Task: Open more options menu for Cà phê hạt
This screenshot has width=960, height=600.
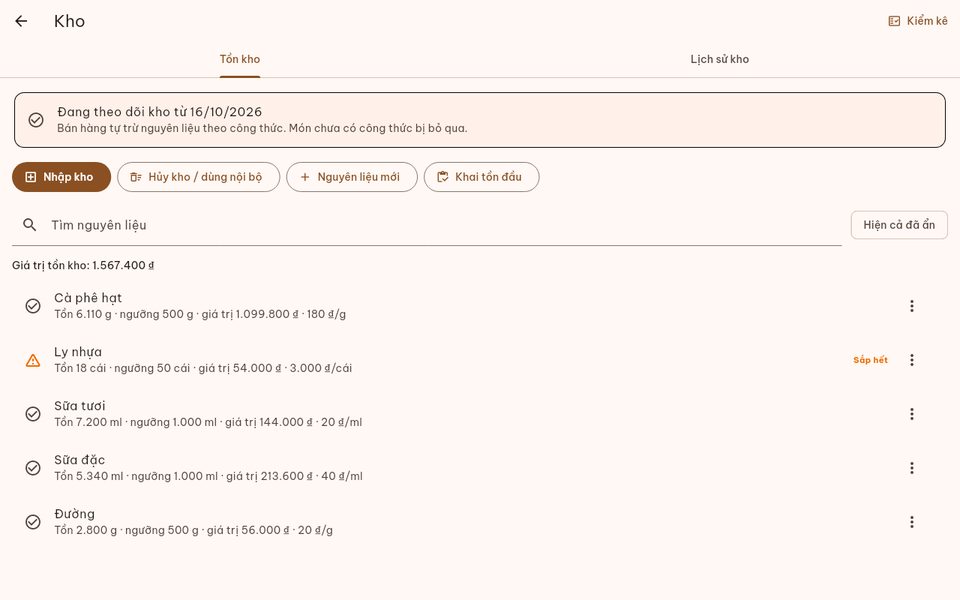Action: click(x=912, y=306)
